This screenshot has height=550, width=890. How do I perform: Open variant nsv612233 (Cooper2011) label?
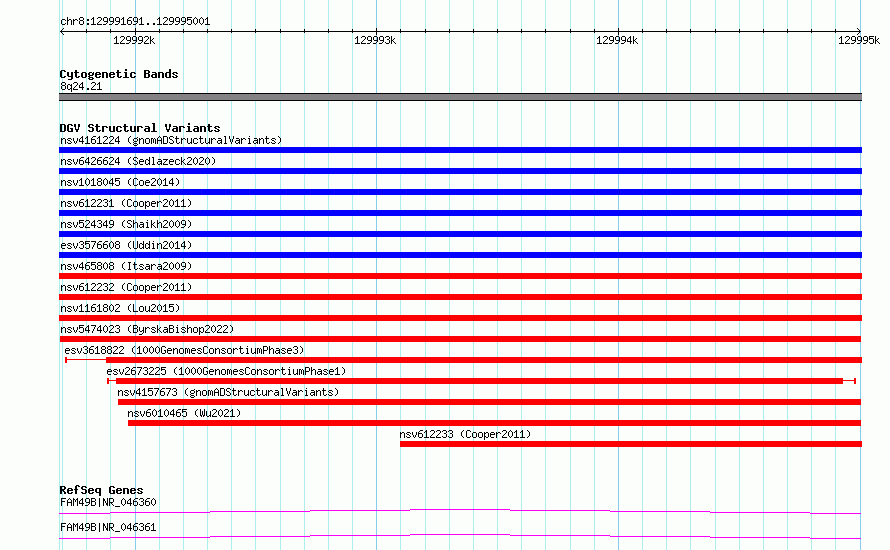(x=465, y=434)
